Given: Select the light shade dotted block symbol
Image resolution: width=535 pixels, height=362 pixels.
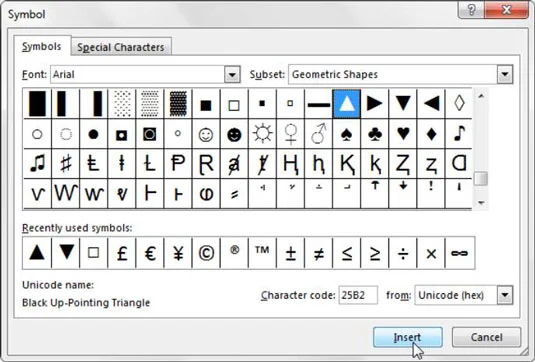Looking at the screenshot, I should (x=121, y=104).
